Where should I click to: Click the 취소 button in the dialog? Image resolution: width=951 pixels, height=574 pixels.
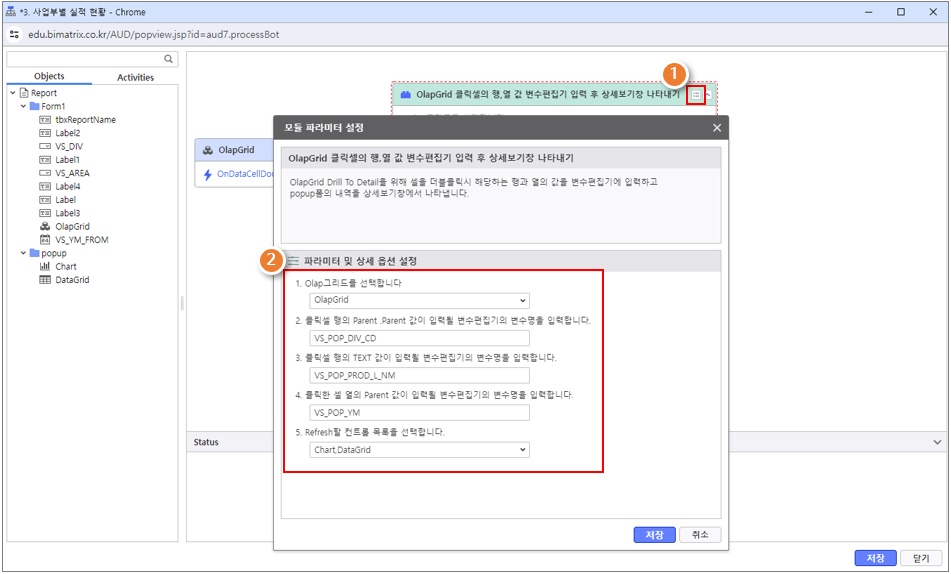click(700, 535)
